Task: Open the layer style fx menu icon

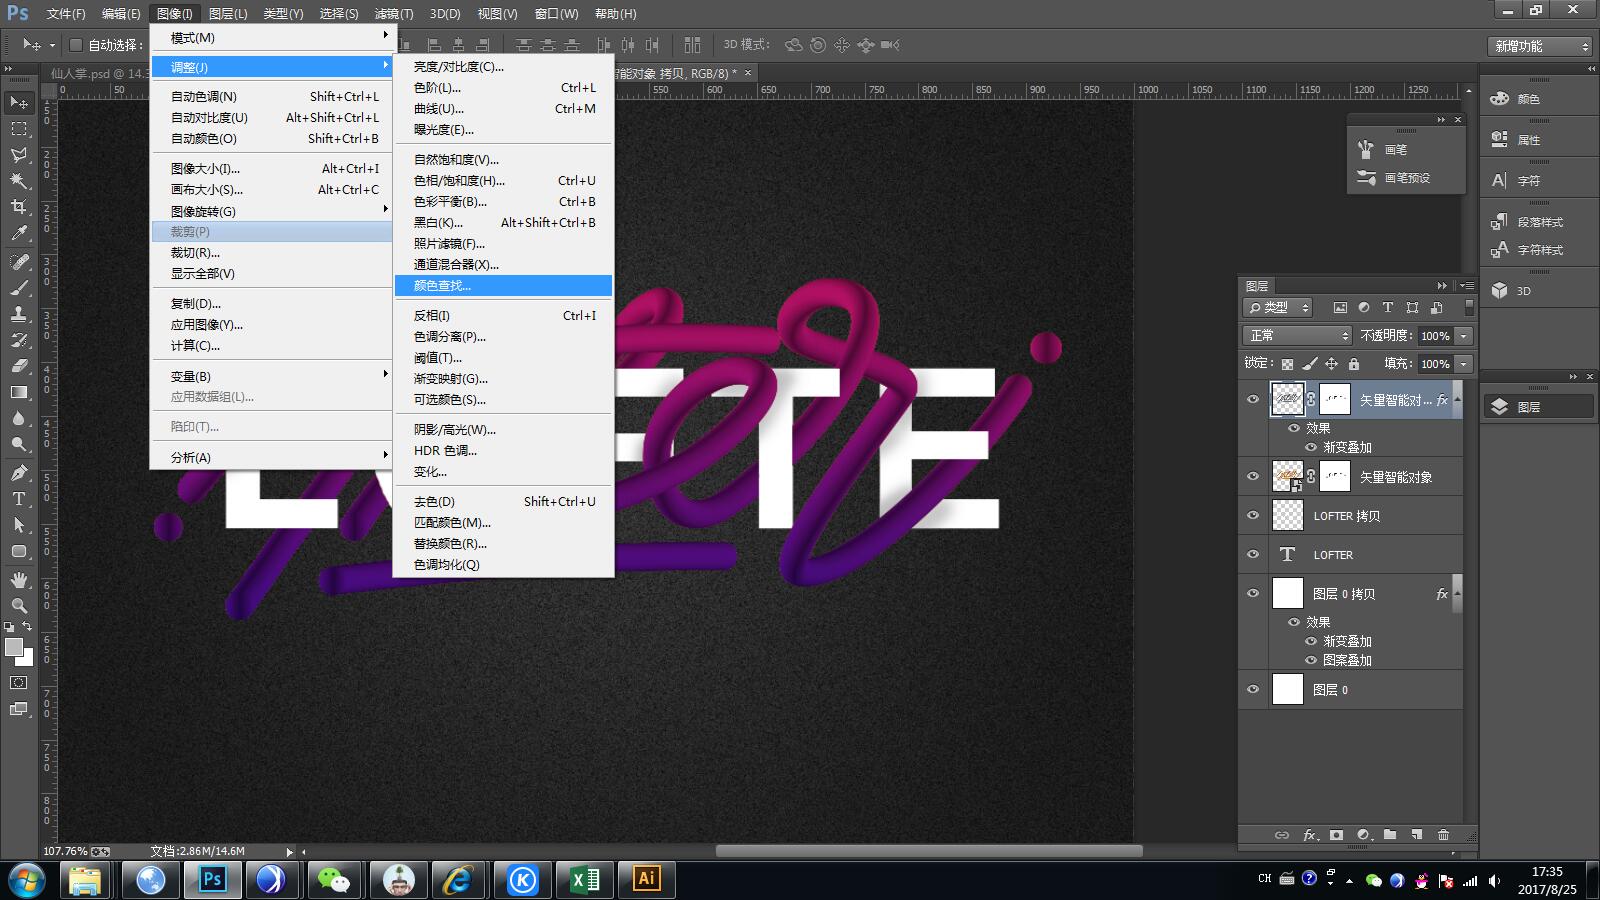Action: click(x=1310, y=835)
